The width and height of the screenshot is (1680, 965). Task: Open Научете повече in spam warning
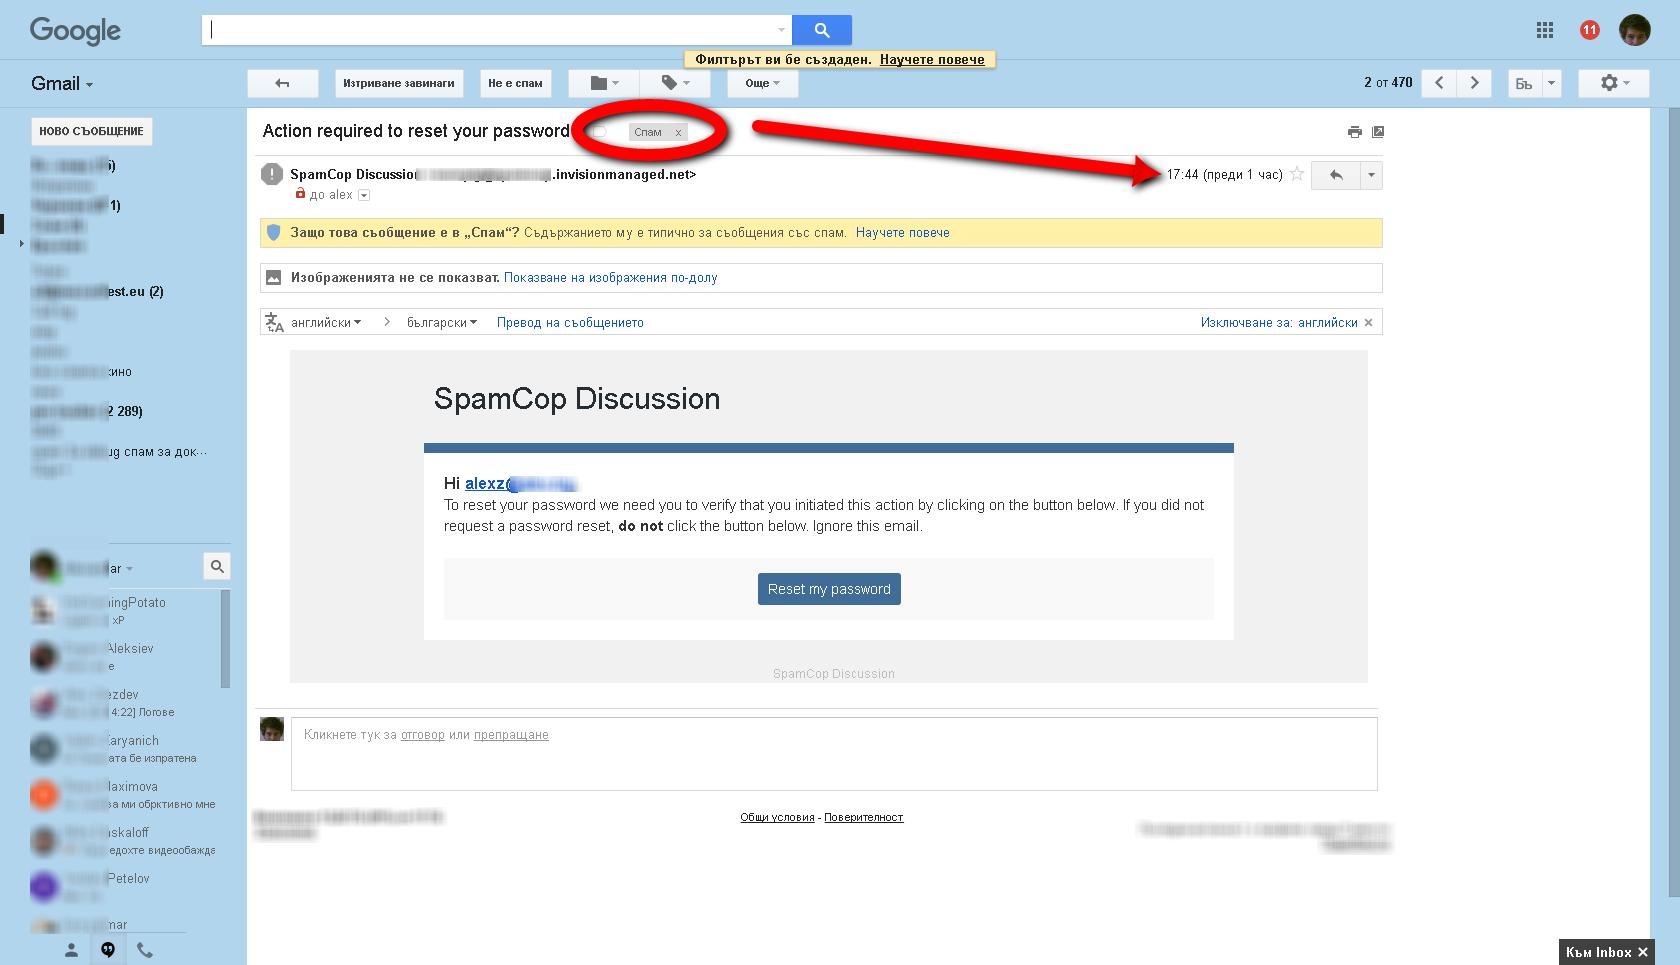point(902,232)
